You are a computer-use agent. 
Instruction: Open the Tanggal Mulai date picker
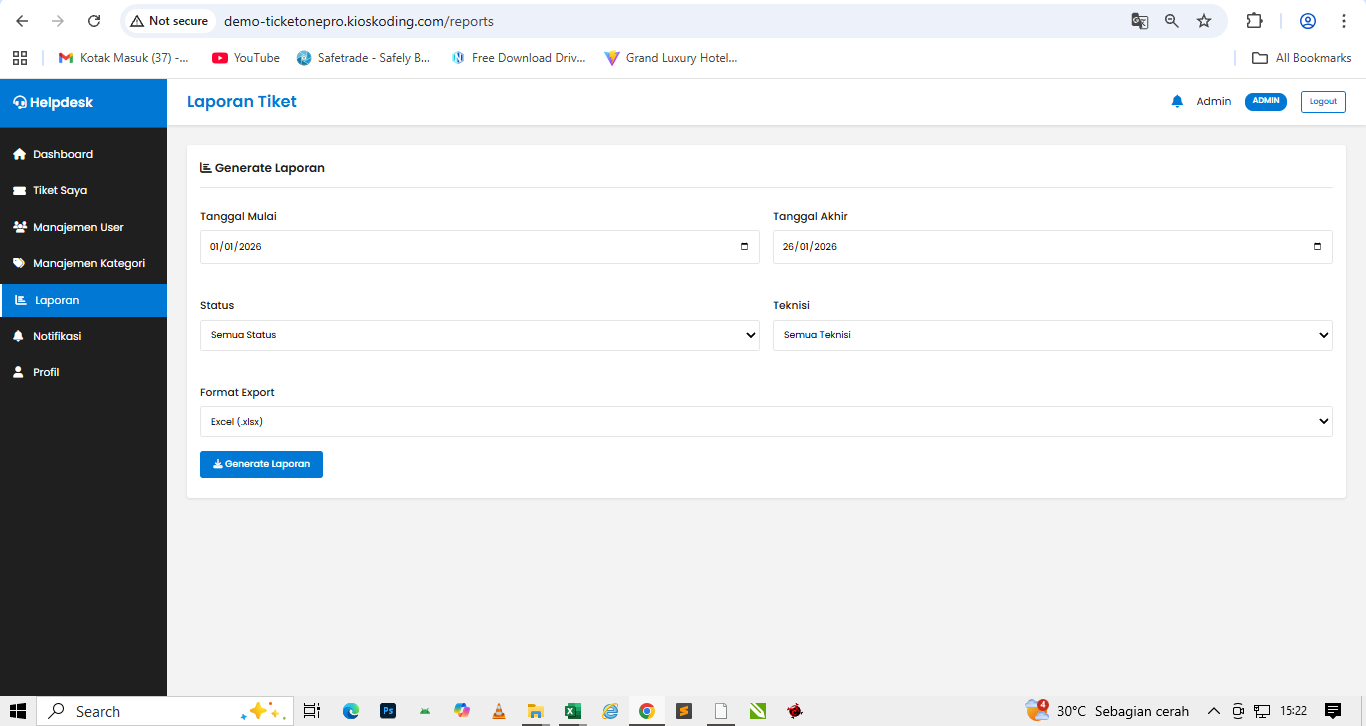pyautogui.click(x=744, y=246)
